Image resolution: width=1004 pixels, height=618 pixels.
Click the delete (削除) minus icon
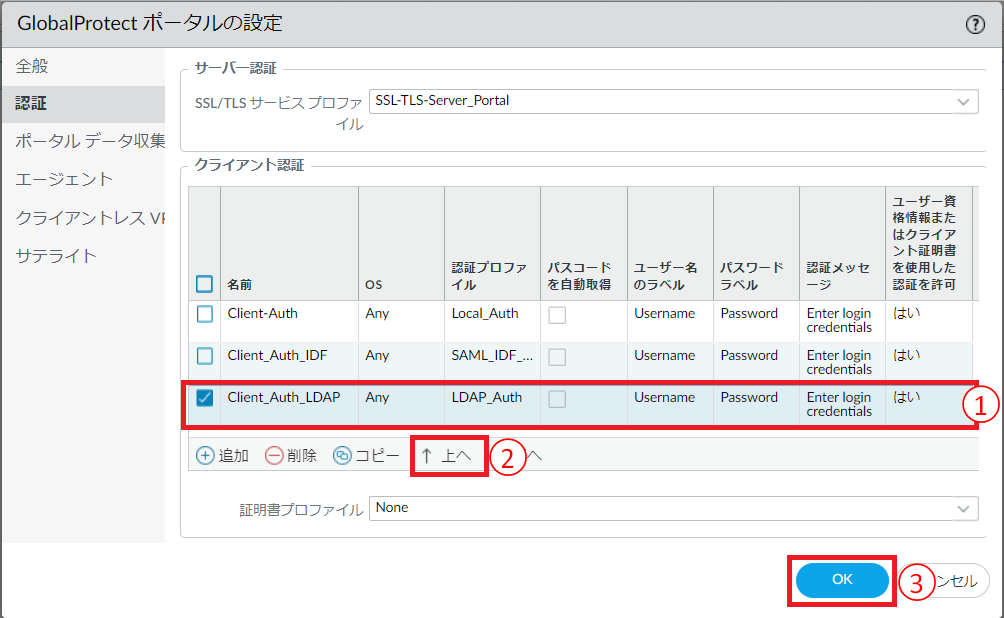pos(274,455)
